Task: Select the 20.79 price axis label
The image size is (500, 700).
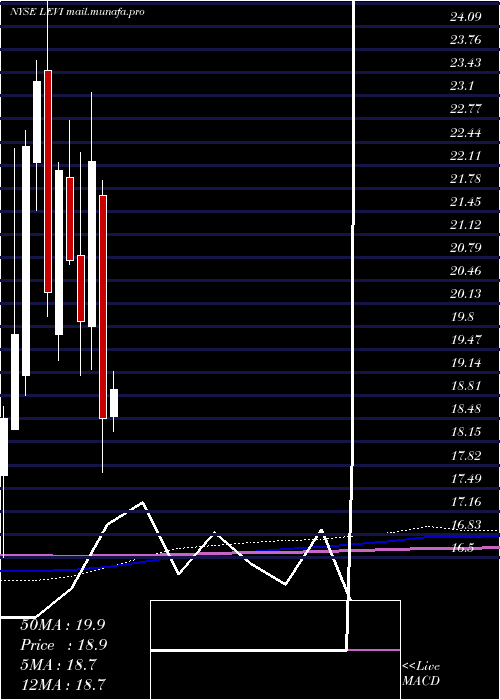Action: coord(466,248)
